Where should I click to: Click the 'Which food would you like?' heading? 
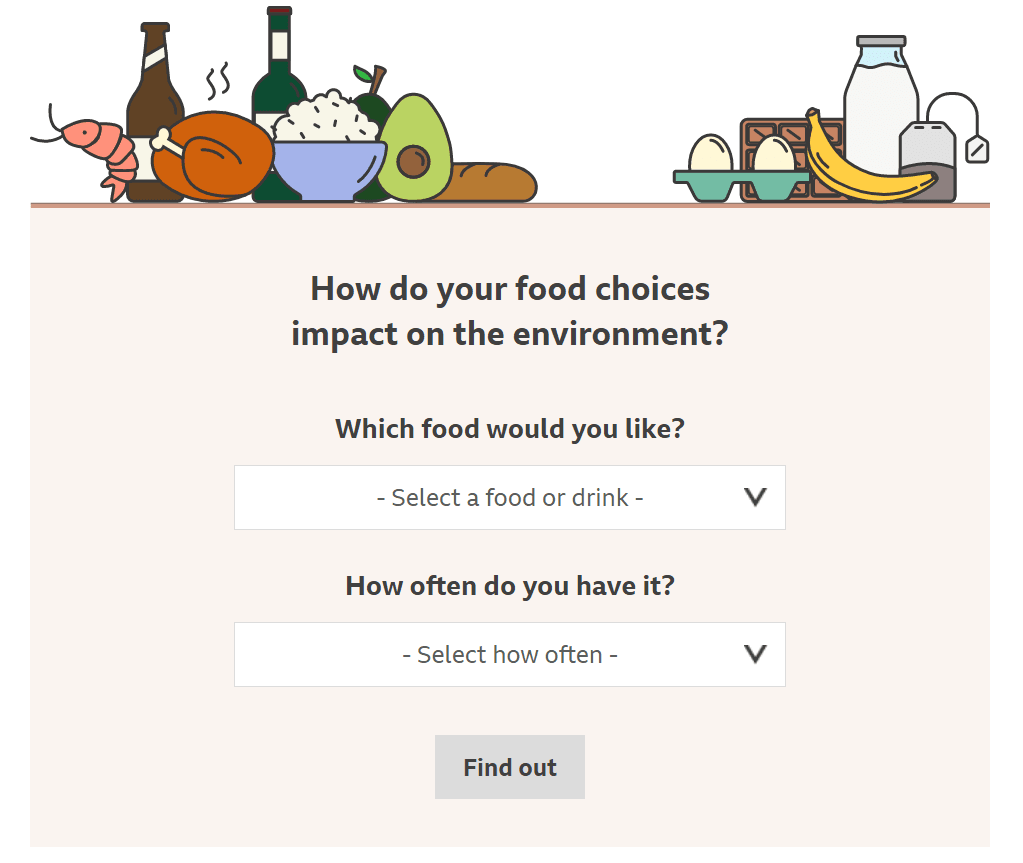point(510,429)
